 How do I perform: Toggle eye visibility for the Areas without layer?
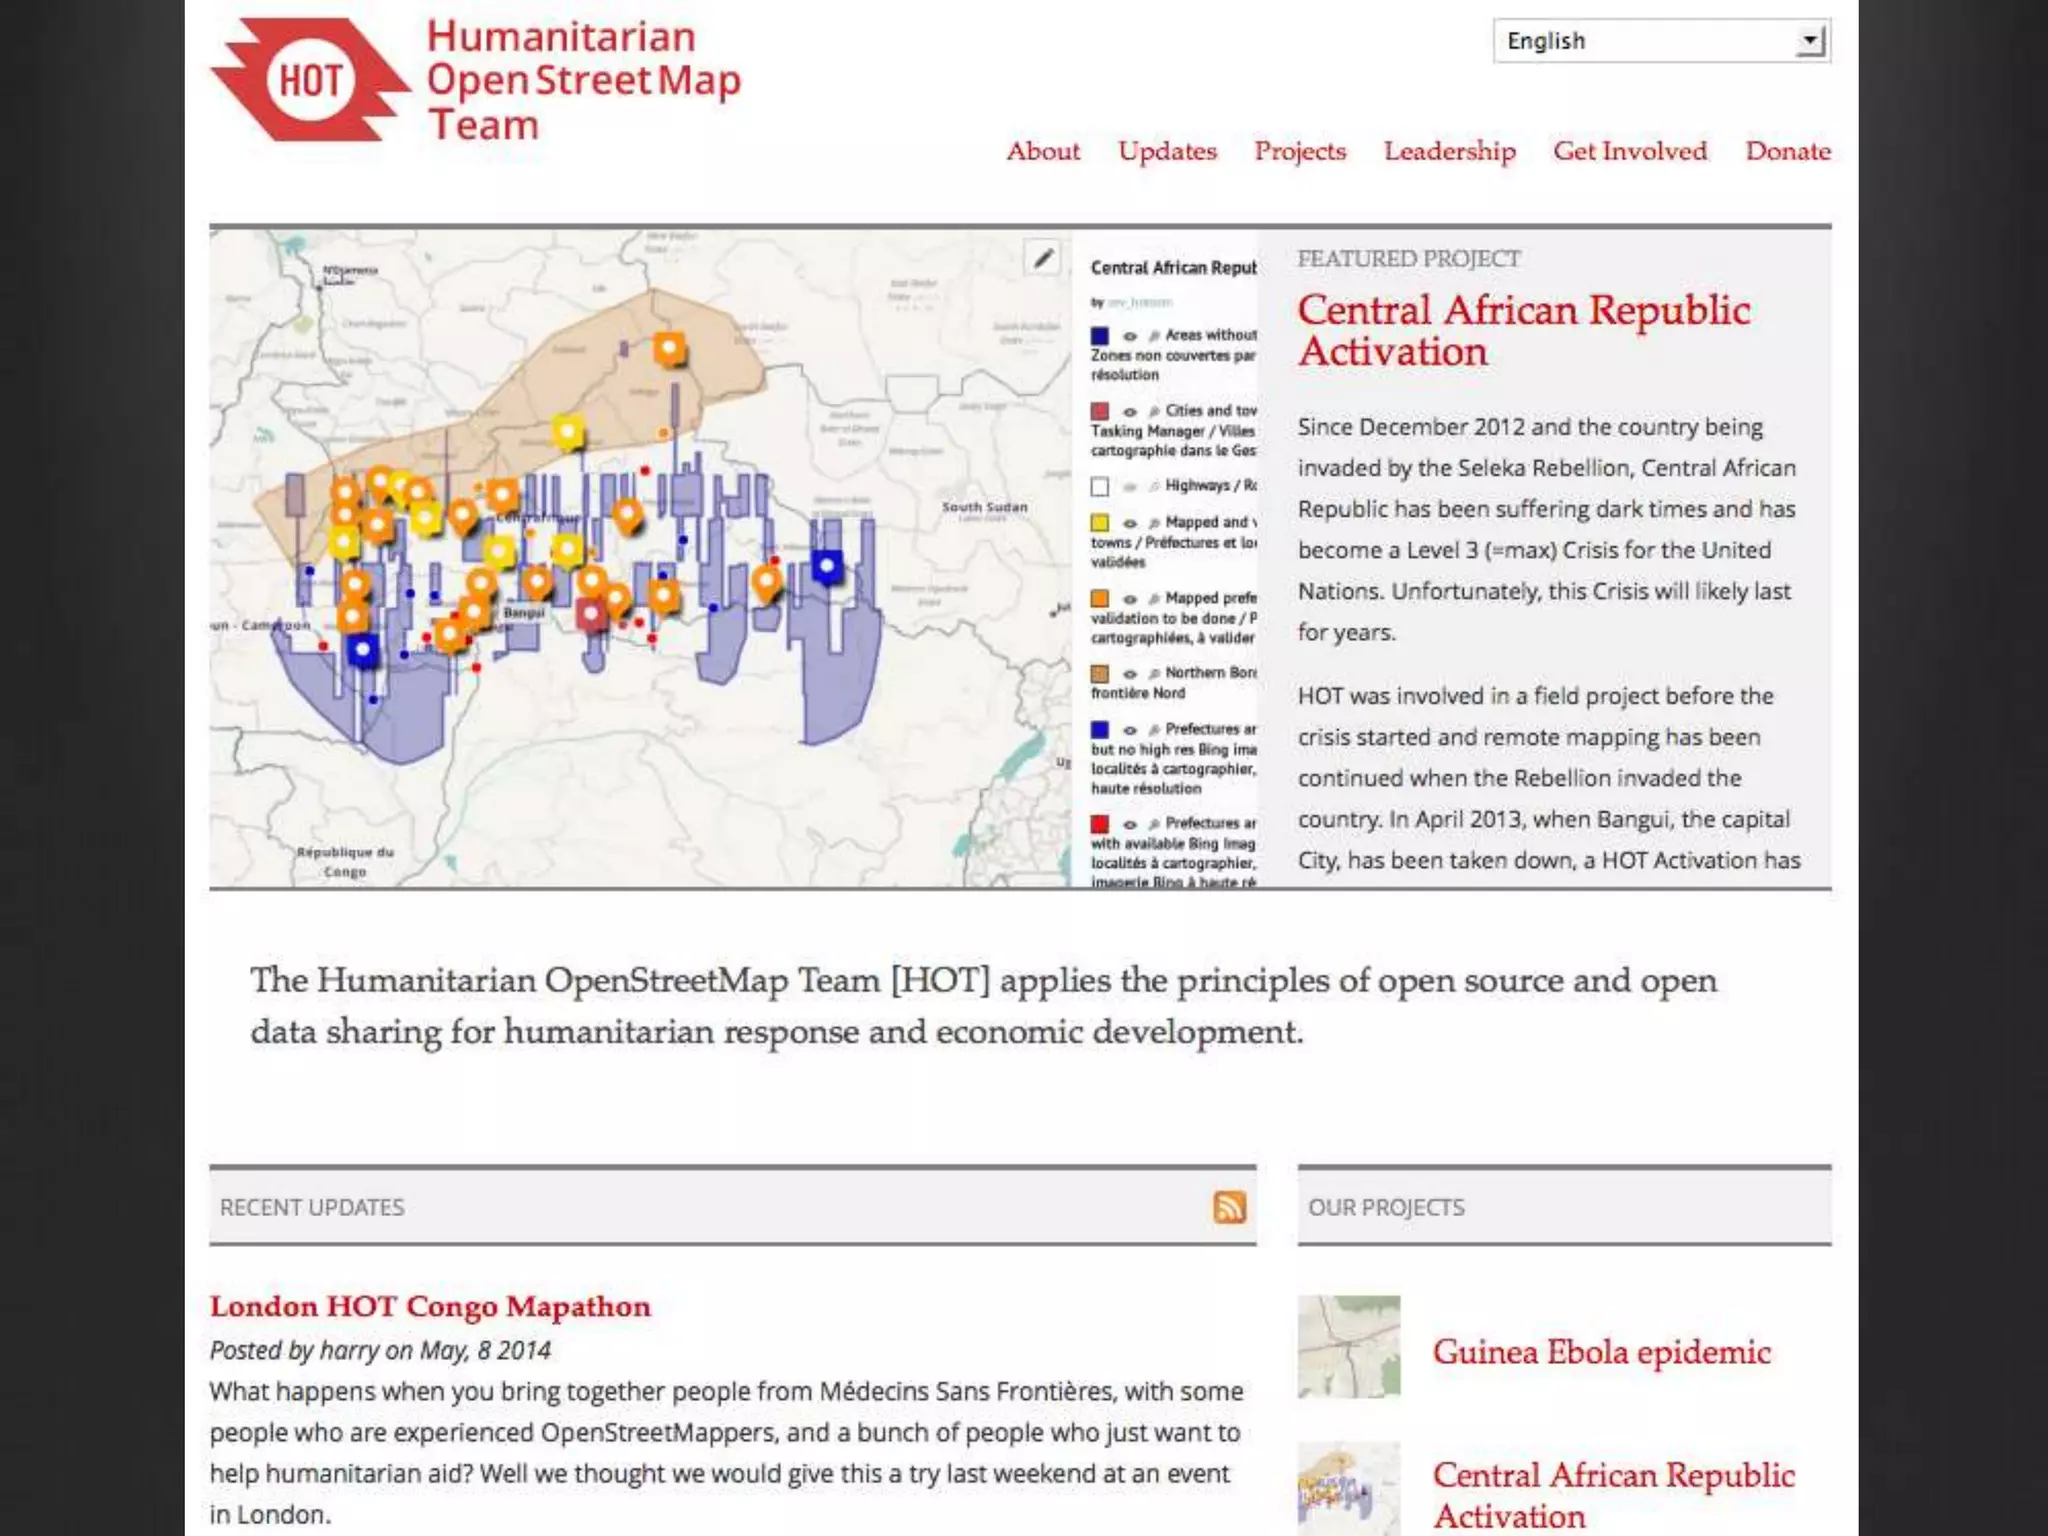click(1130, 336)
